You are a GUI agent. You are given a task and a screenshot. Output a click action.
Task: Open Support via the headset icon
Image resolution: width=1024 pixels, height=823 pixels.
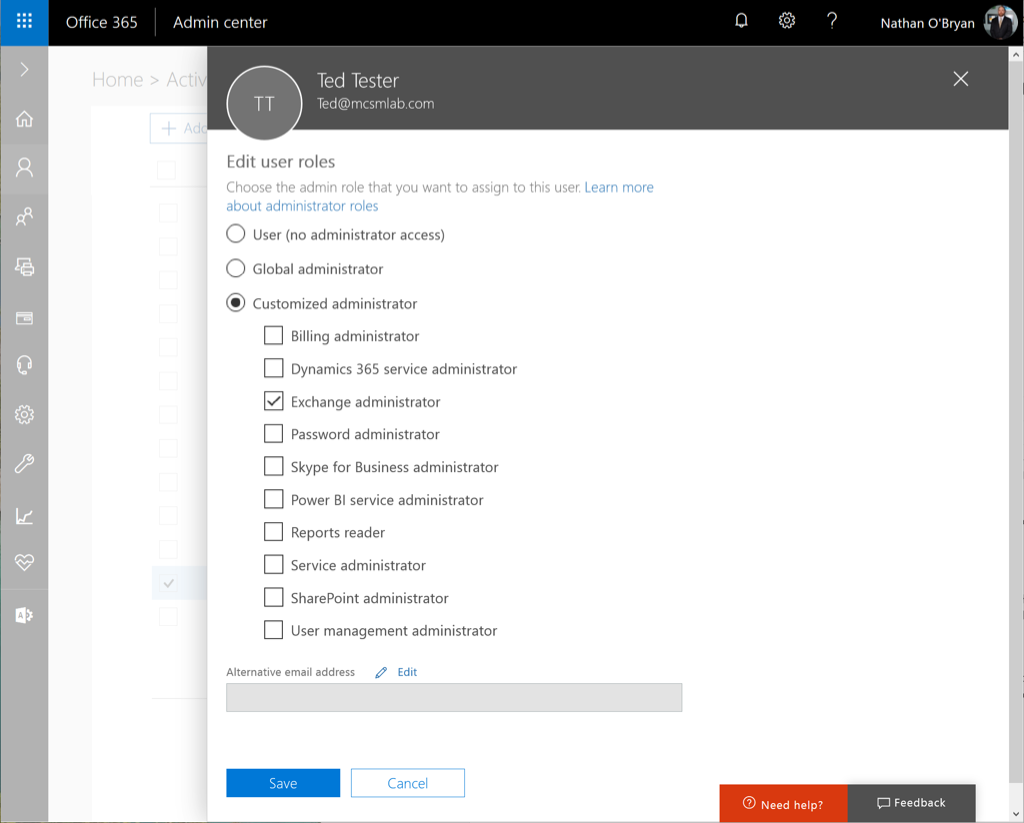pyautogui.click(x=23, y=364)
